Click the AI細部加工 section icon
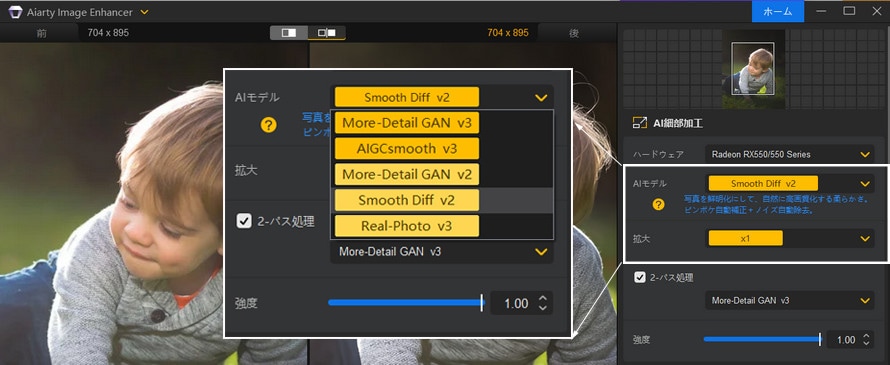The width and height of the screenshot is (890, 365). [x=640, y=123]
